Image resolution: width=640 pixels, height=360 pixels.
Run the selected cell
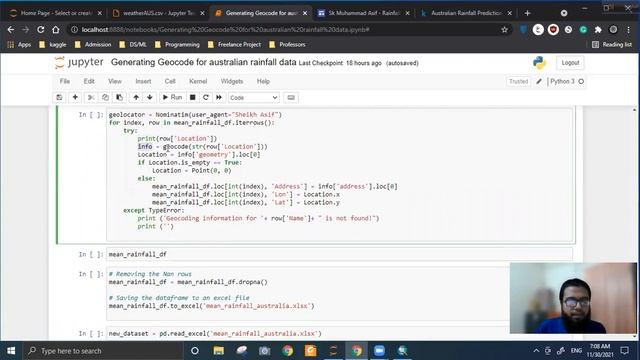tap(172, 98)
